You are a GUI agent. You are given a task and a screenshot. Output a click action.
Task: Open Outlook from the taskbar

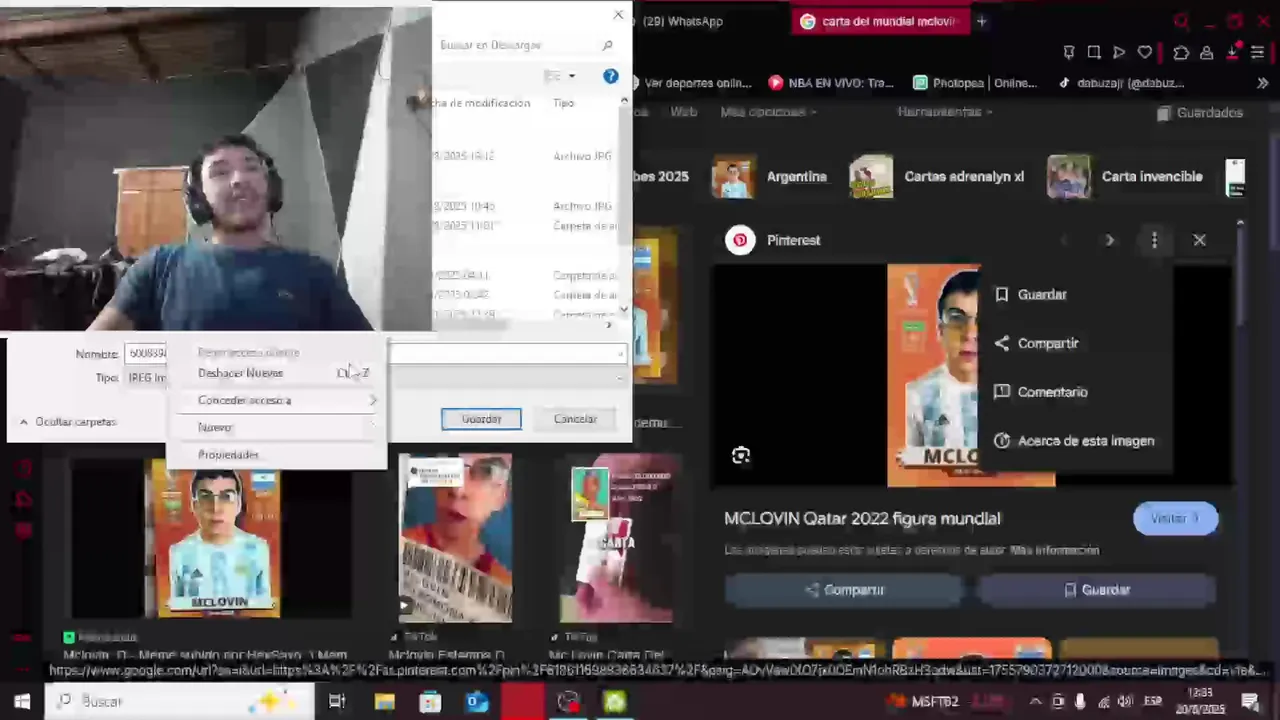click(477, 701)
